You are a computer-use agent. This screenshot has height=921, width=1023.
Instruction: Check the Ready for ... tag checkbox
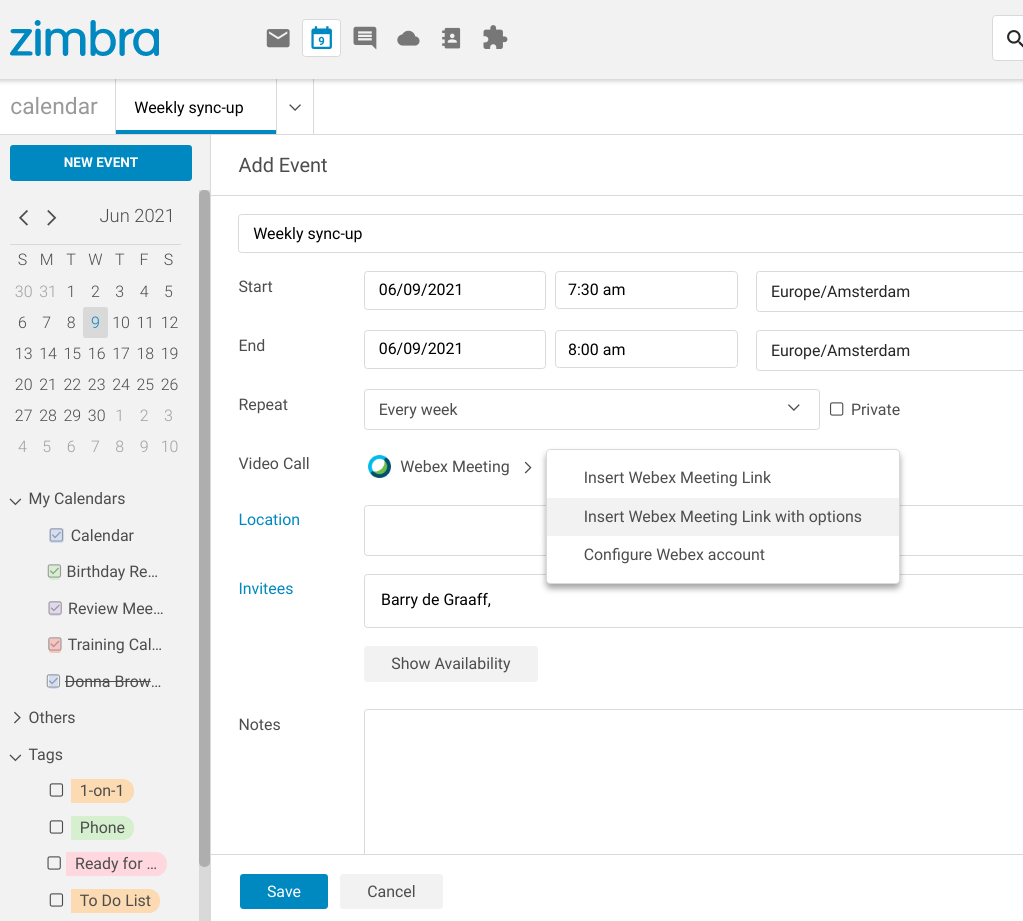55,863
